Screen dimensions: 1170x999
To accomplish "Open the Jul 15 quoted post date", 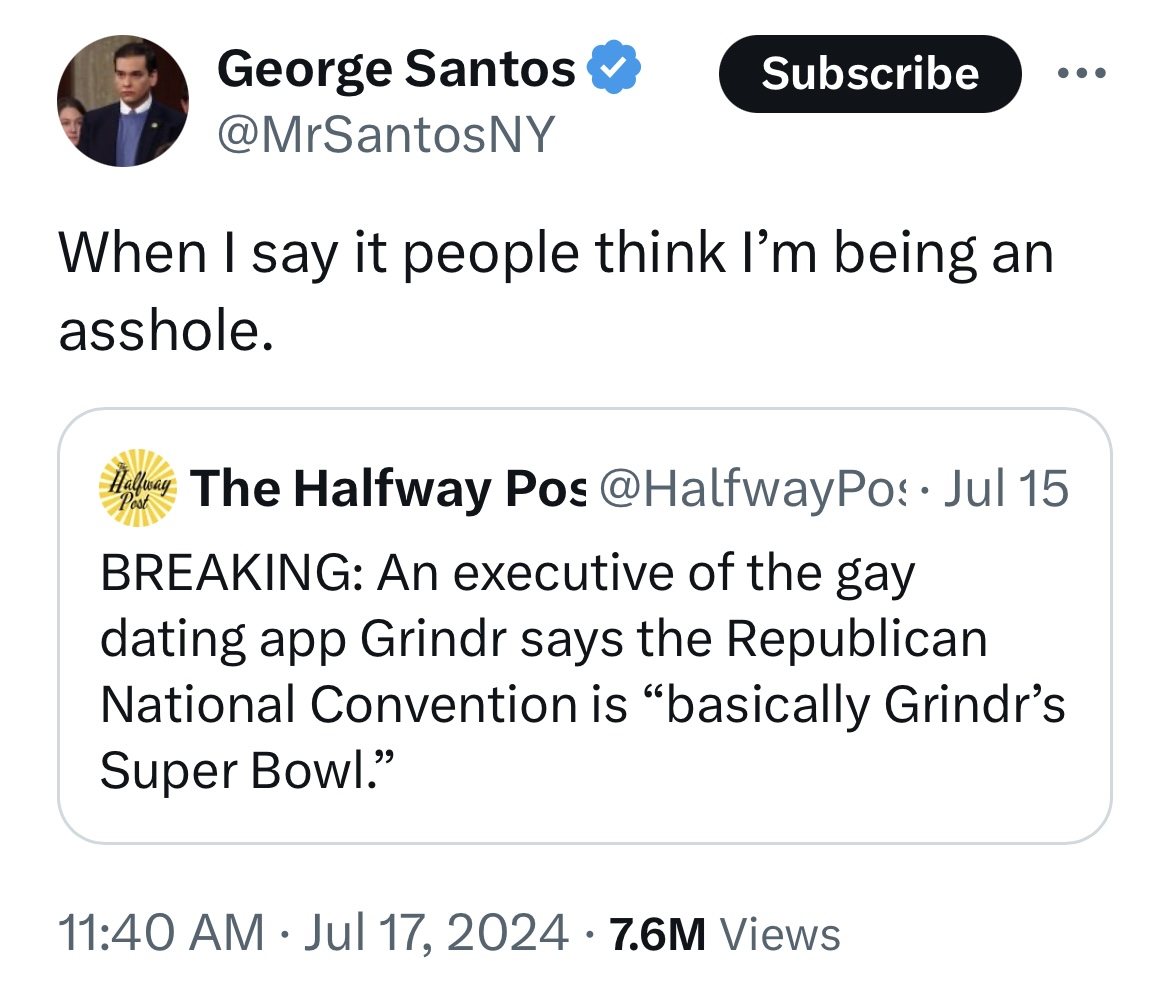I will 1006,488.
